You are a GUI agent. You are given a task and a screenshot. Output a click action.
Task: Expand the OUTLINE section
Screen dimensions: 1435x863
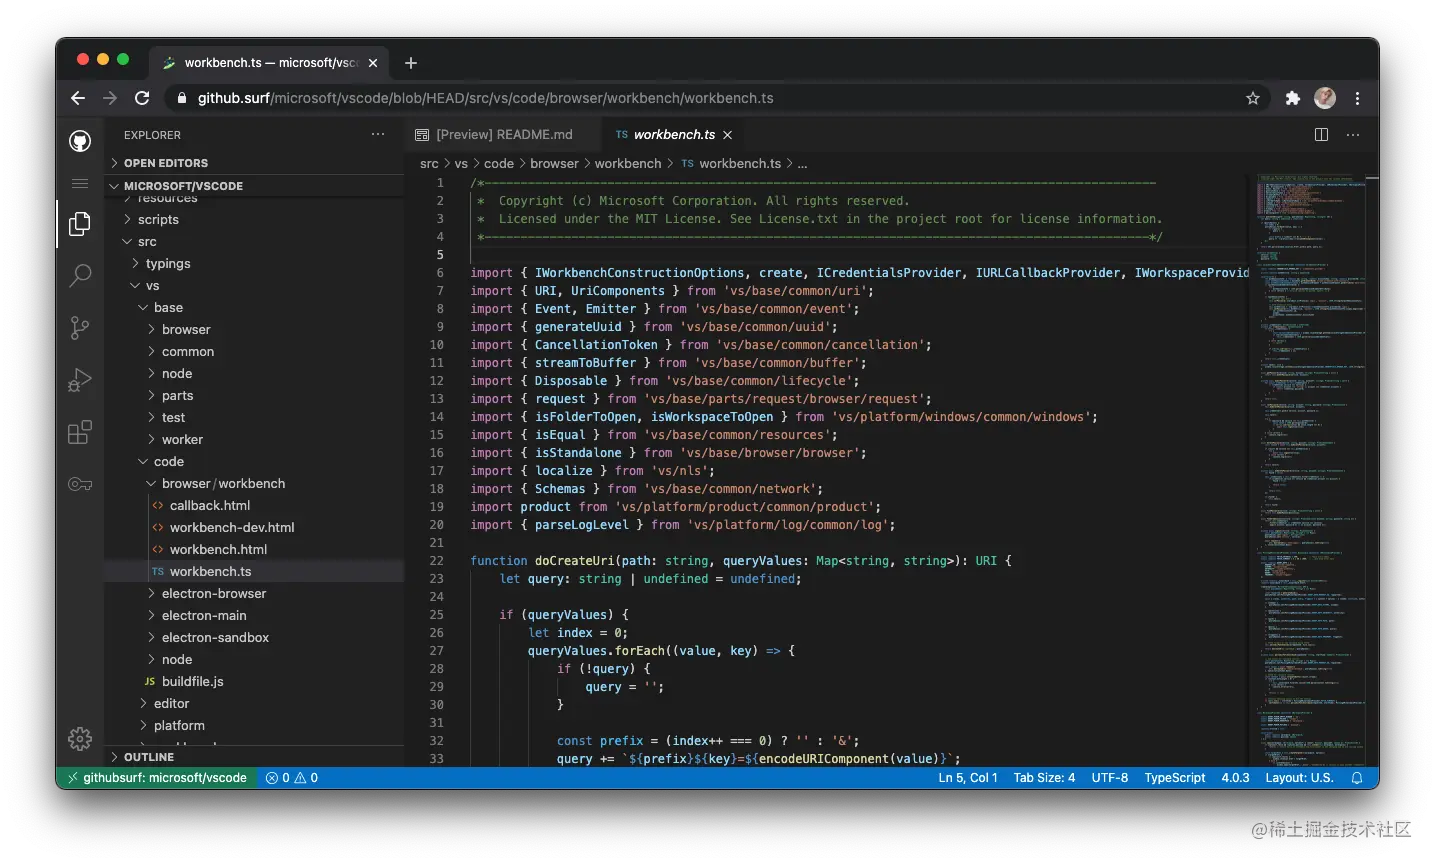149,757
